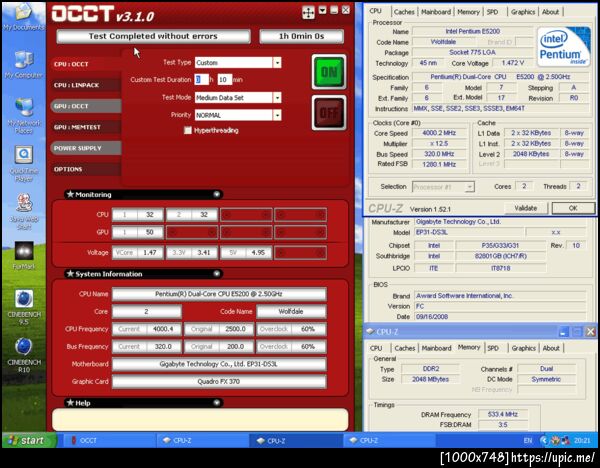The width and height of the screenshot is (600, 468).
Task: Select the CPU : LINPACK tab
Action: point(86,85)
